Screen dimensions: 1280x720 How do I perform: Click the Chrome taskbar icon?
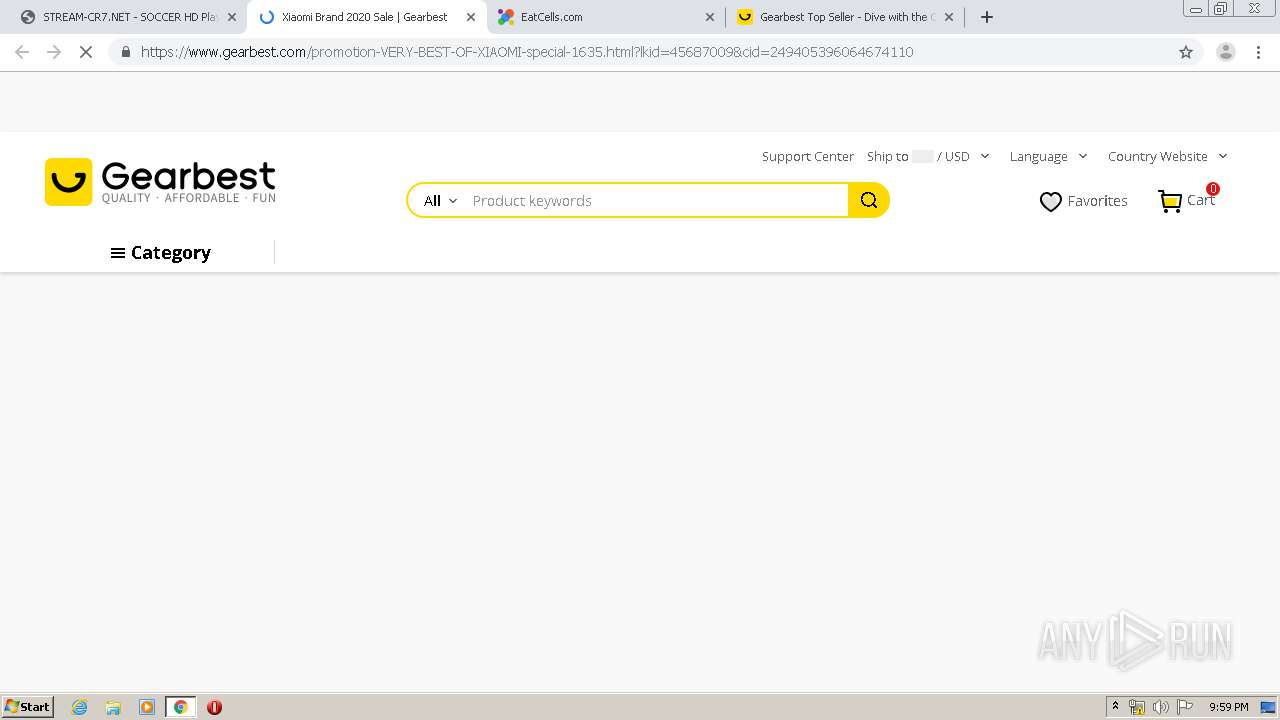point(180,707)
